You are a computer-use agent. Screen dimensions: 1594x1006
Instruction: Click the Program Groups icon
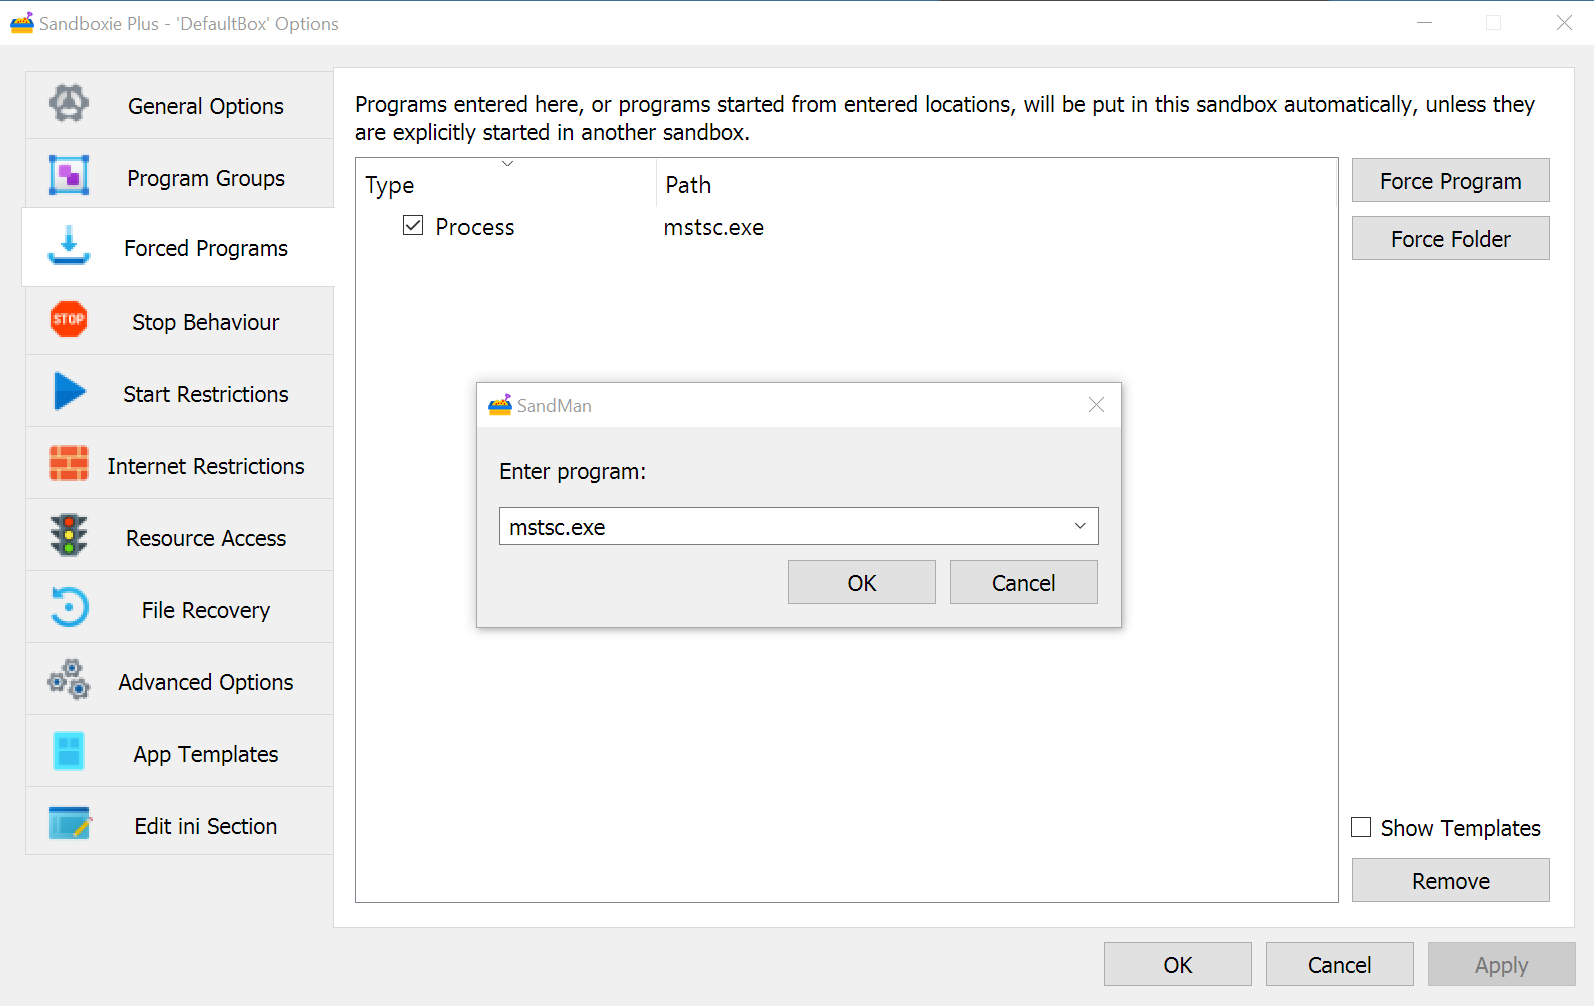(x=69, y=176)
